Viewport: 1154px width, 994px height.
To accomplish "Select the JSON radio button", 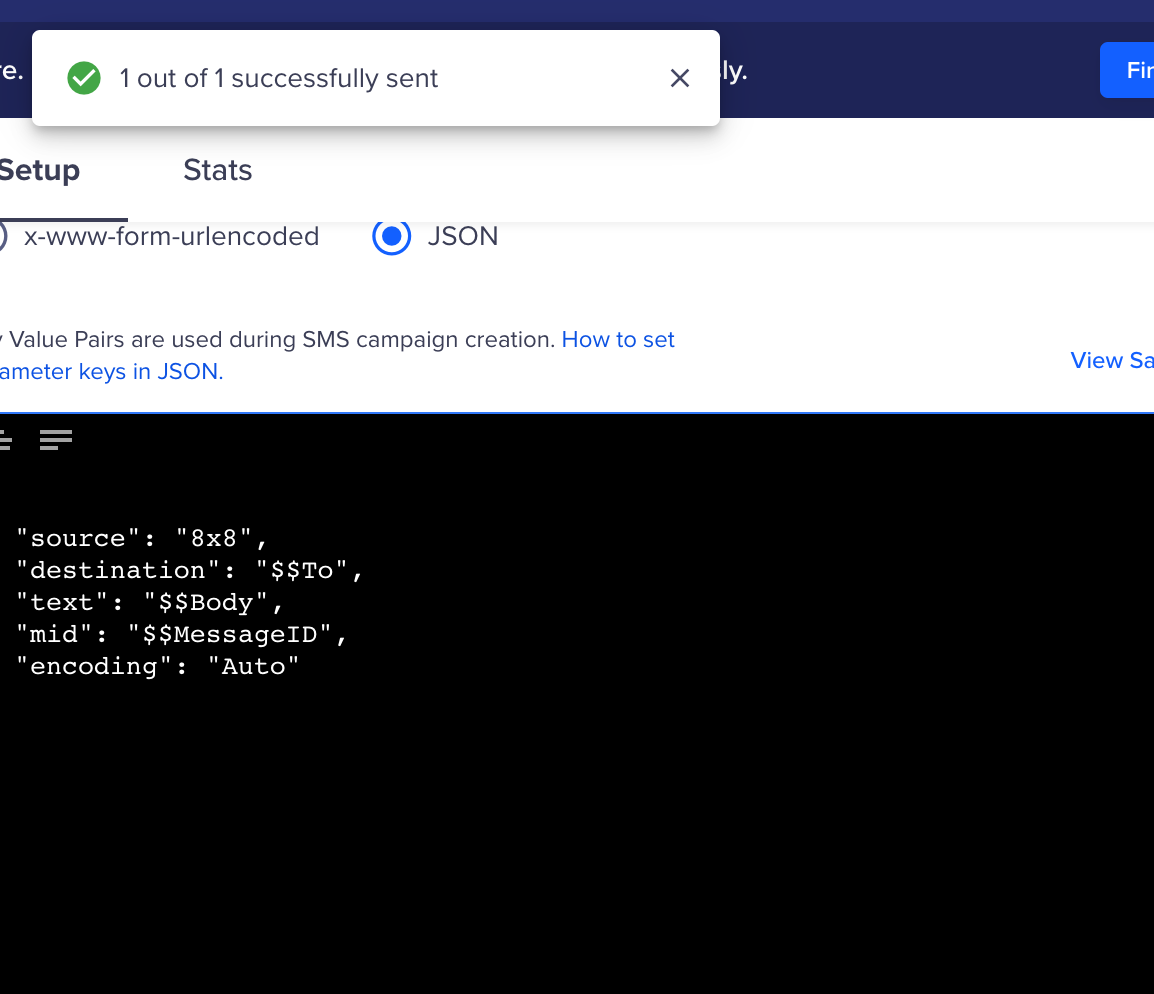I will point(392,237).
